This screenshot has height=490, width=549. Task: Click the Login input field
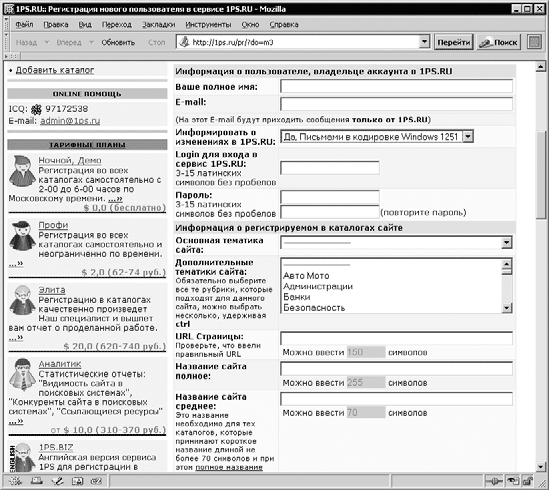(330, 168)
